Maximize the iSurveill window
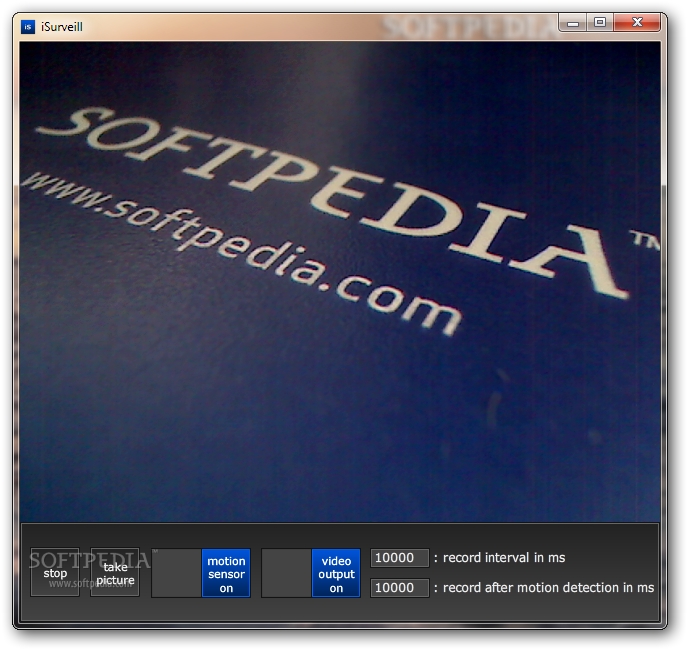The image size is (688, 650). coord(600,23)
